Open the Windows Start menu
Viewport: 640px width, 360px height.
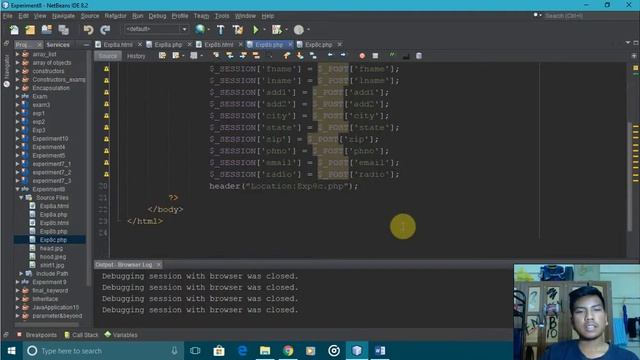pos(11,351)
